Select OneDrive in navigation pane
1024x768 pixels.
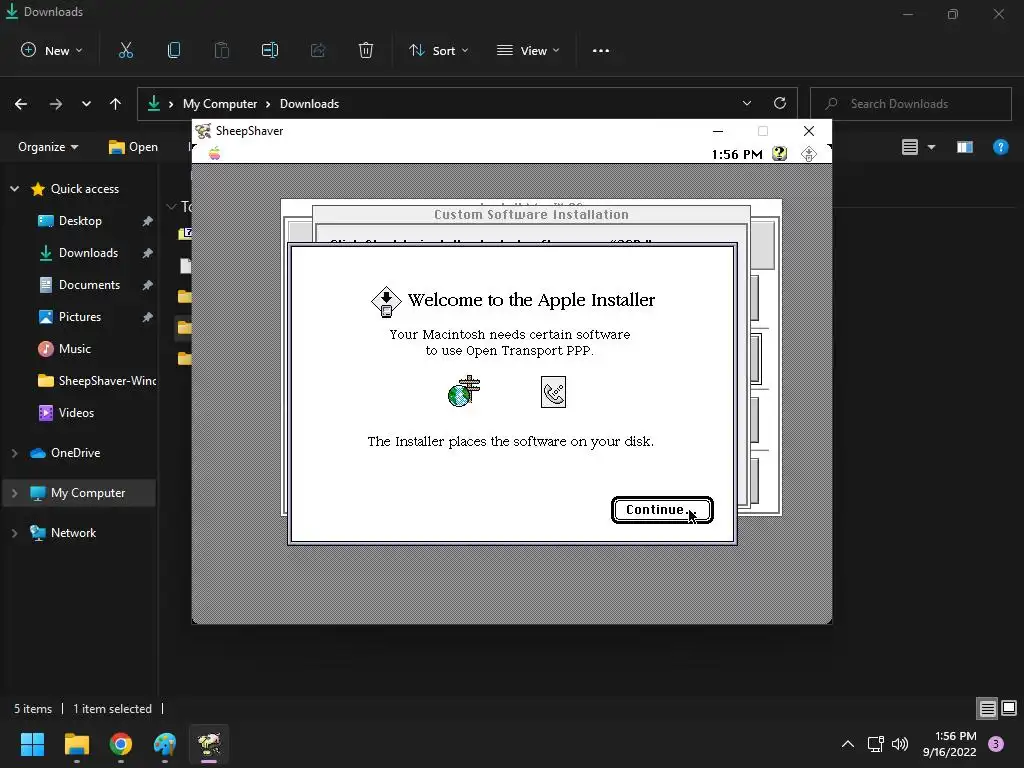coord(75,453)
